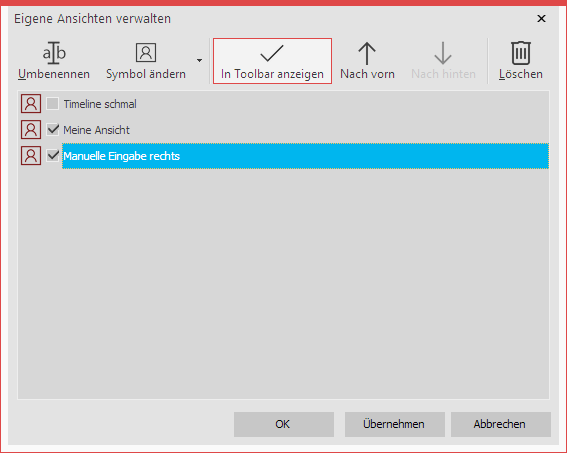
Task: Enable the Timeline schmal checkbox
Action: pyautogui.click(x=53, y=104)
